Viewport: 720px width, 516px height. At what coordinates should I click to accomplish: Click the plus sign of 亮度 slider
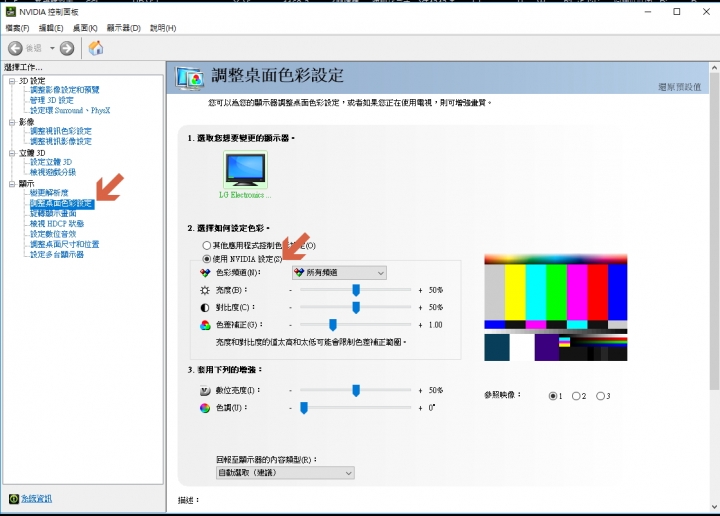[x=420, y=290]
